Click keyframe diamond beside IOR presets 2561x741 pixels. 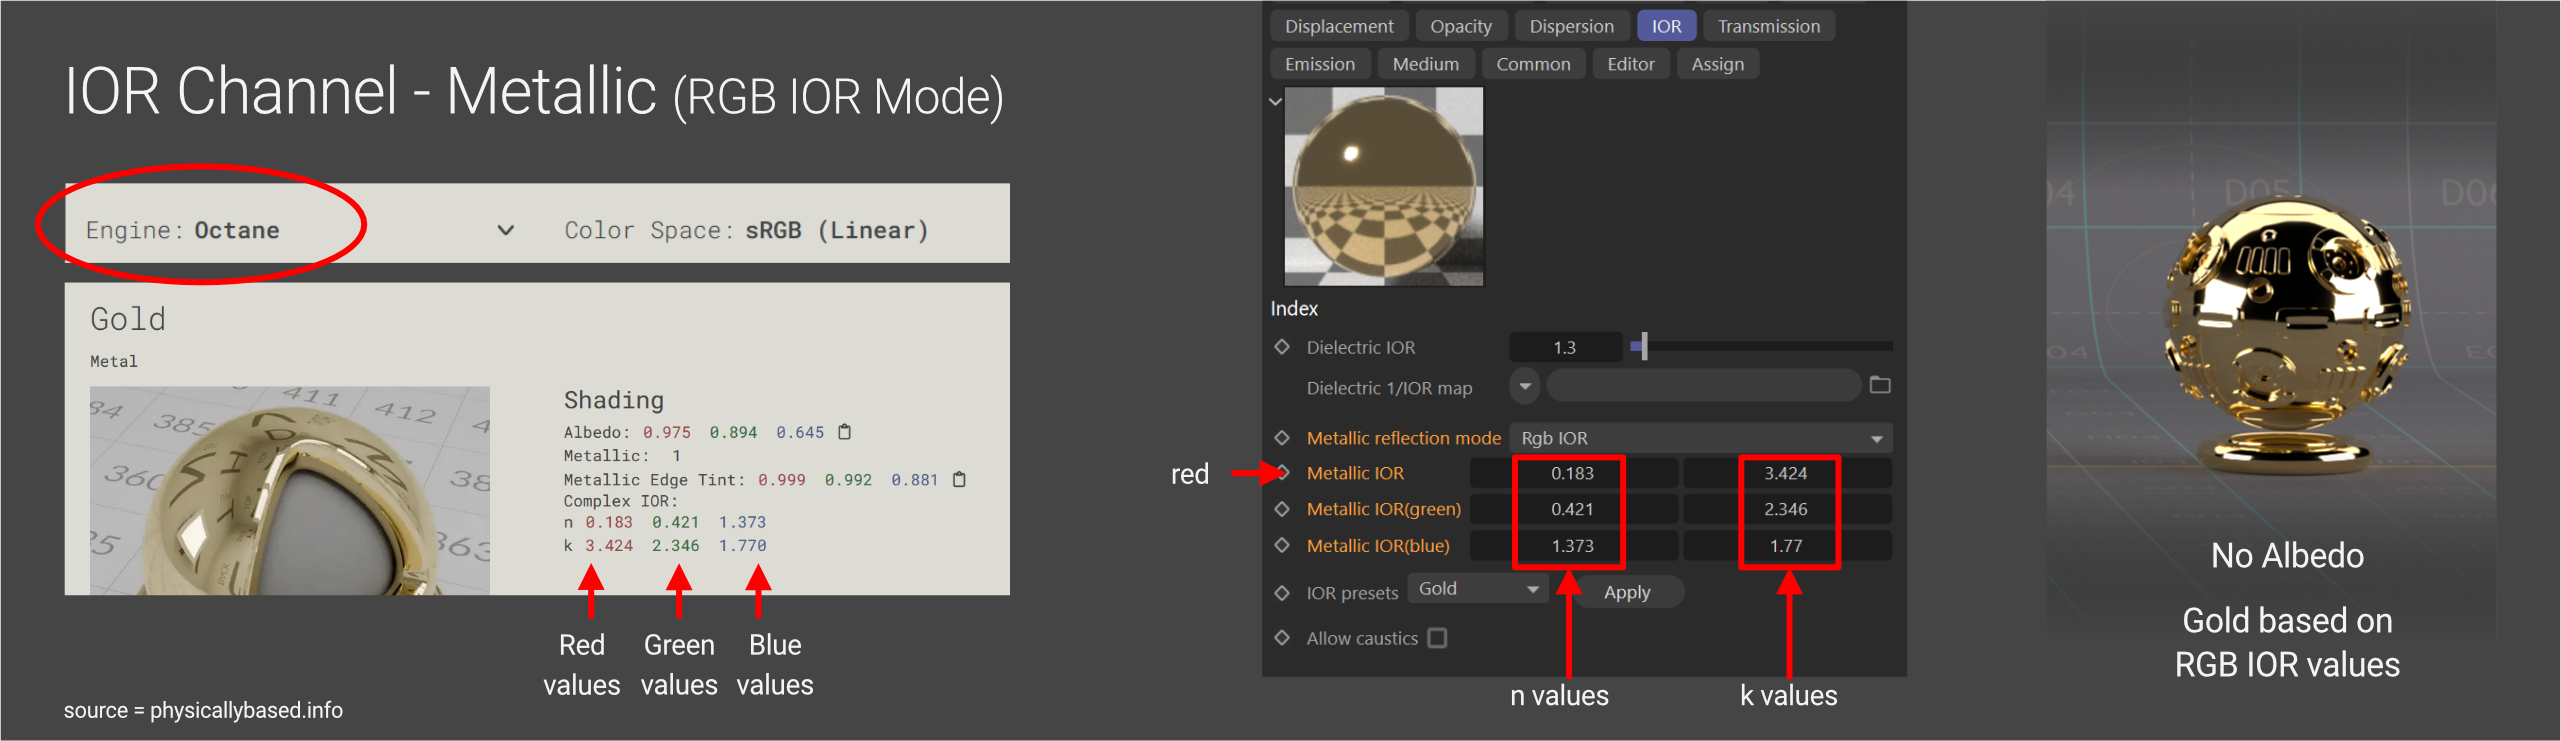point(1282,593)
